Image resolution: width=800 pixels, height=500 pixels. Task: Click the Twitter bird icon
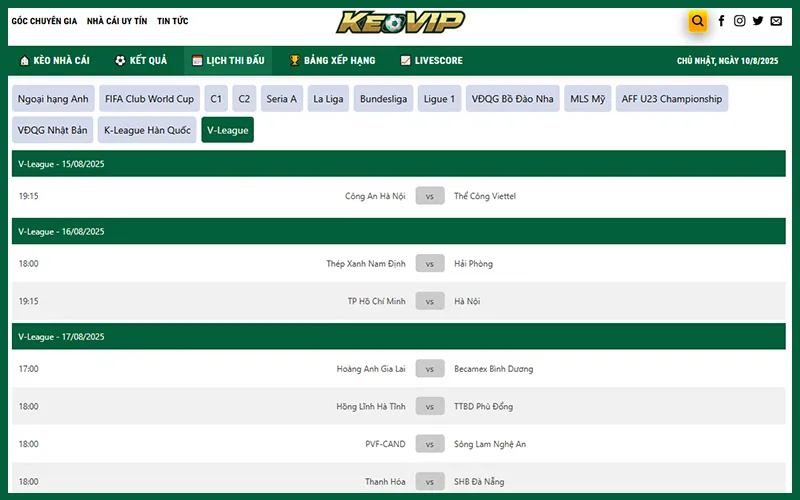pyautogui.click(x=758, y=21)
